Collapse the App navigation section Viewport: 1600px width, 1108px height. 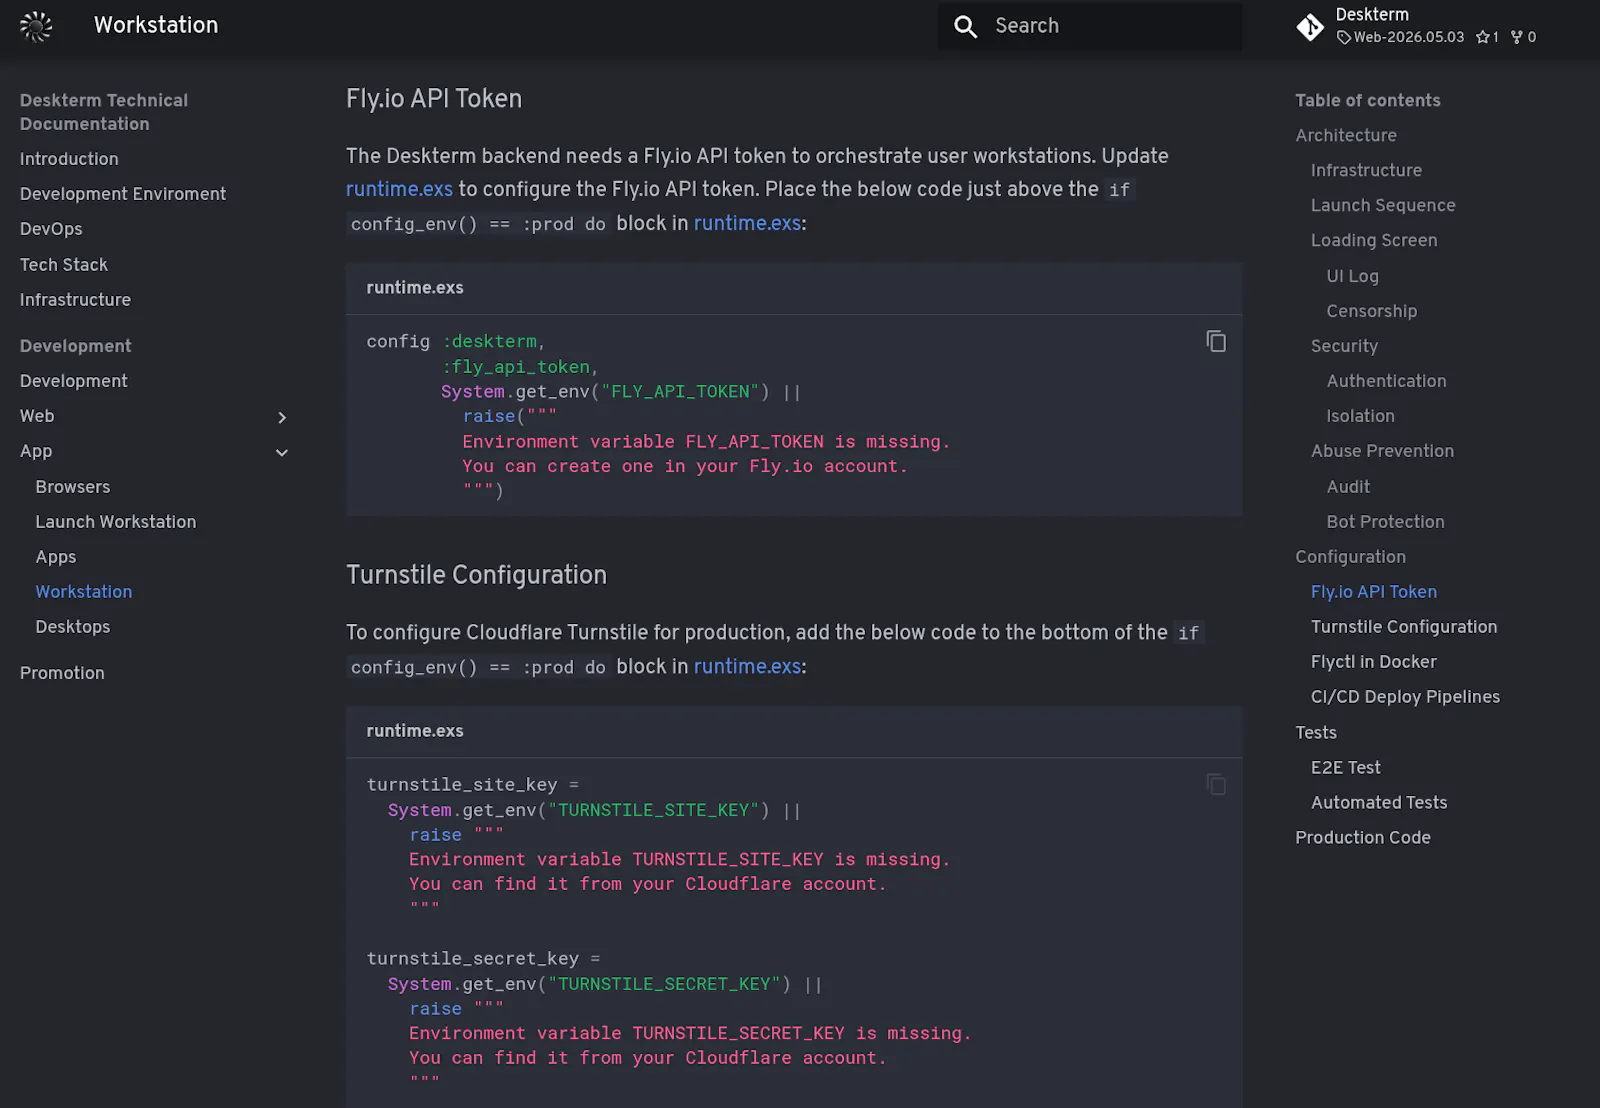pyautogui.click(x=282, y=452)
